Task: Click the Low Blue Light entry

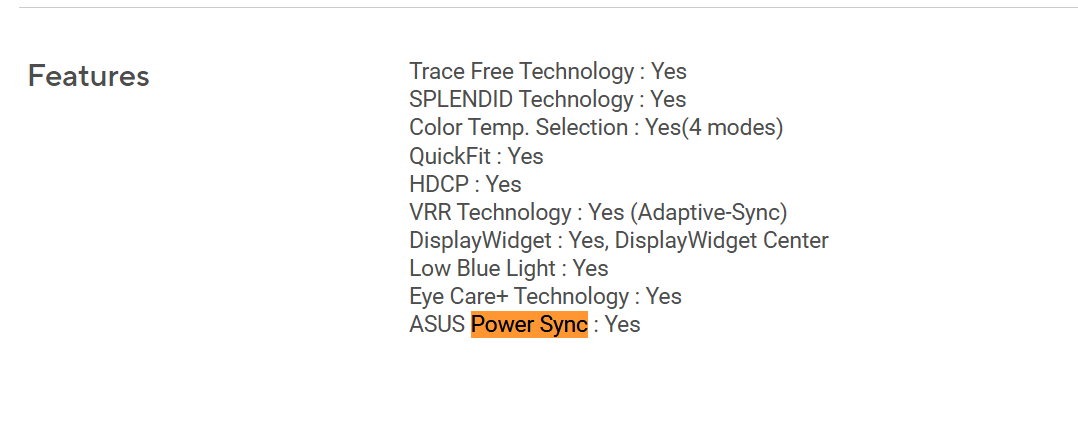Action: [509, 268]
